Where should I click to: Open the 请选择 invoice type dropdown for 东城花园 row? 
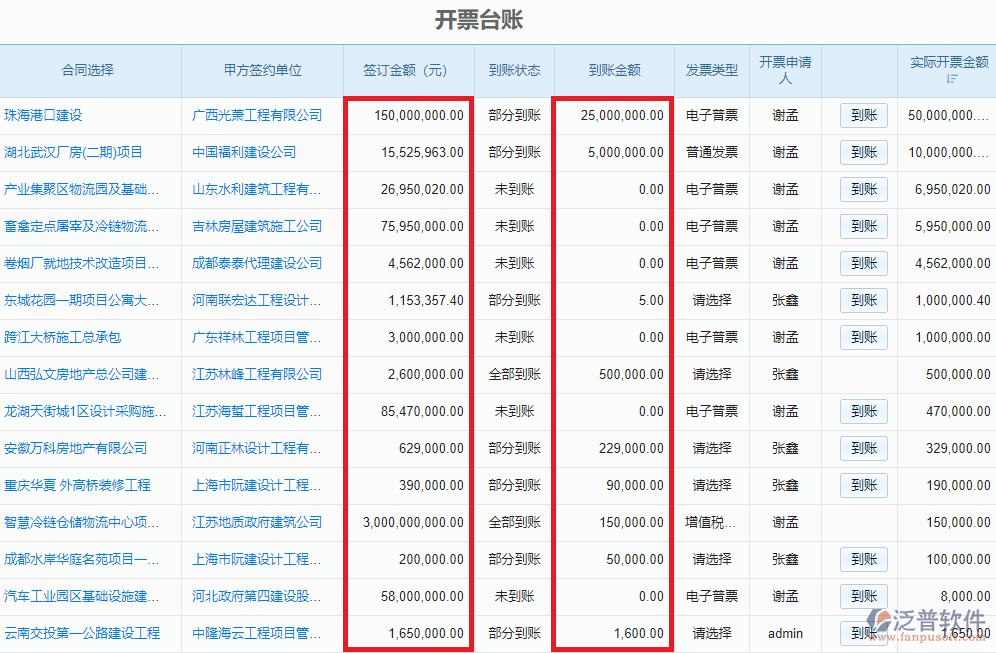click(x=710, y=300)
